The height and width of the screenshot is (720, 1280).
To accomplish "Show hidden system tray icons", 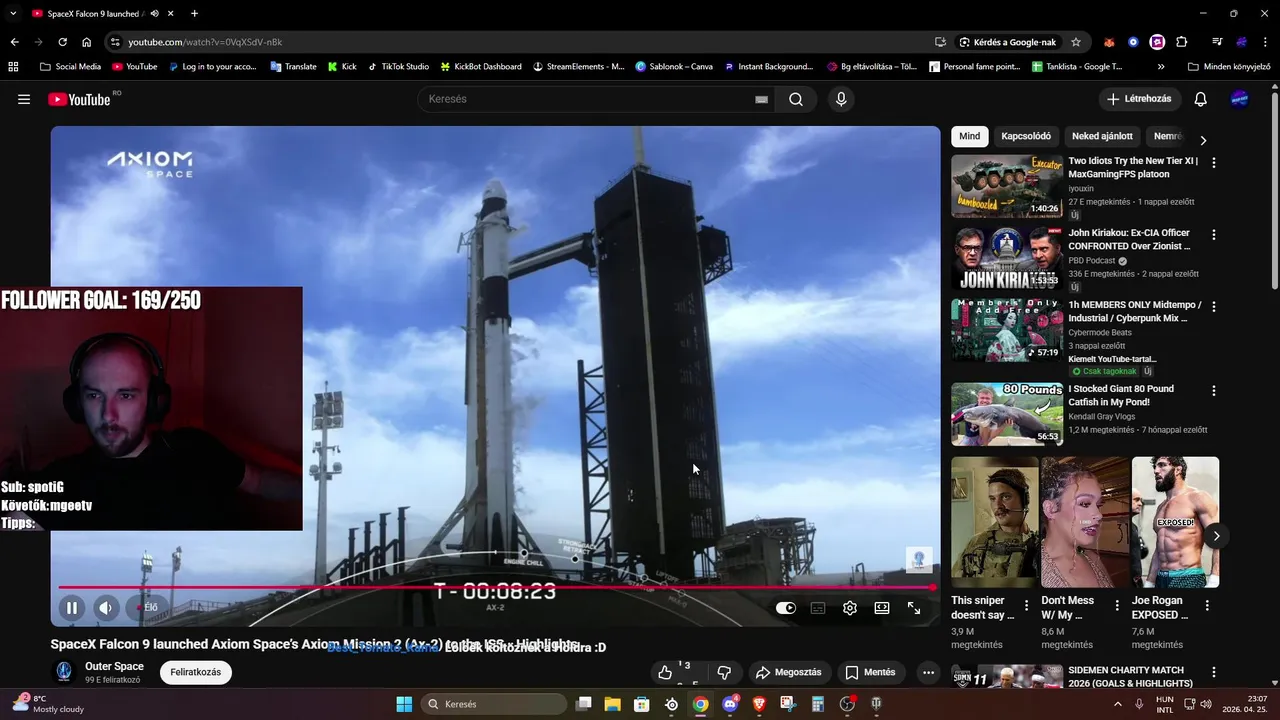I will point(1118,704).
